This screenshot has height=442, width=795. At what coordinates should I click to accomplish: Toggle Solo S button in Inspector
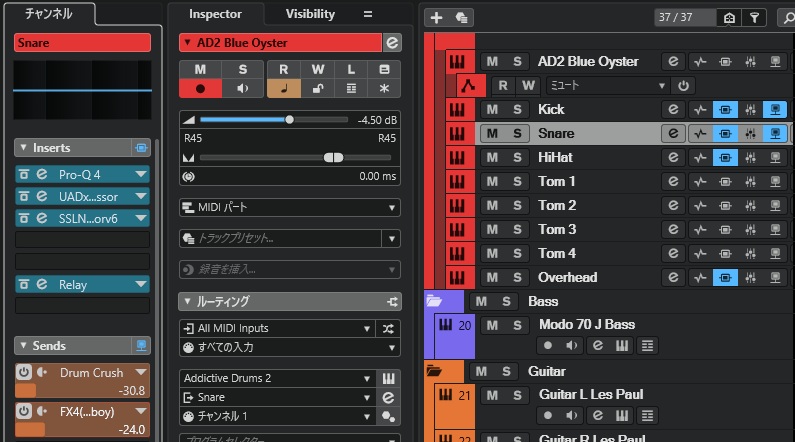[243, 69]
